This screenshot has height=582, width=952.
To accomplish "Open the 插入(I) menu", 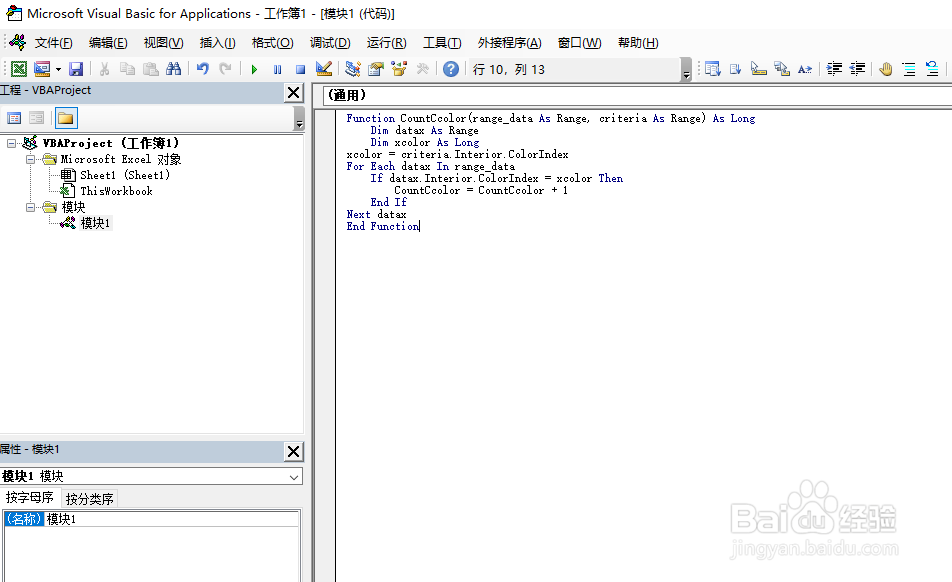I will (217, 42).
